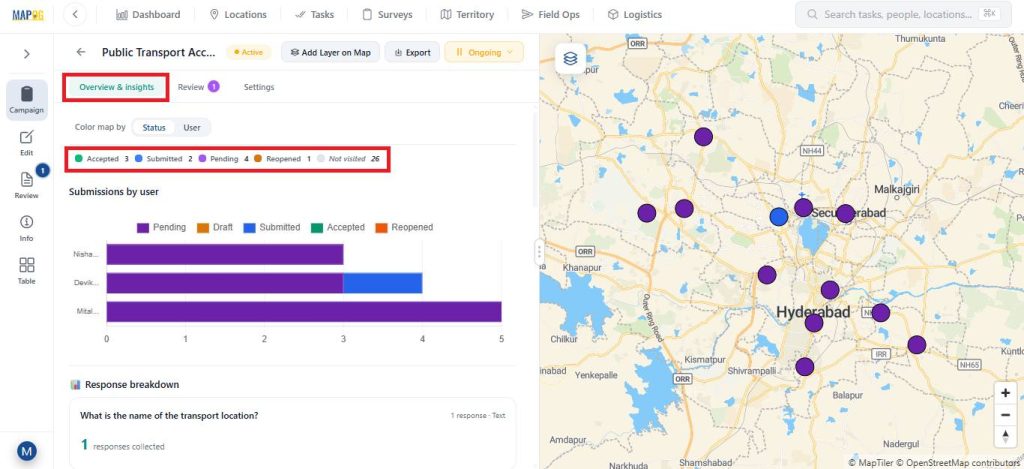The width and height of the screenshot is (1024, 469).
Task: Zoom out on the map
Action: pos(1005,415)
